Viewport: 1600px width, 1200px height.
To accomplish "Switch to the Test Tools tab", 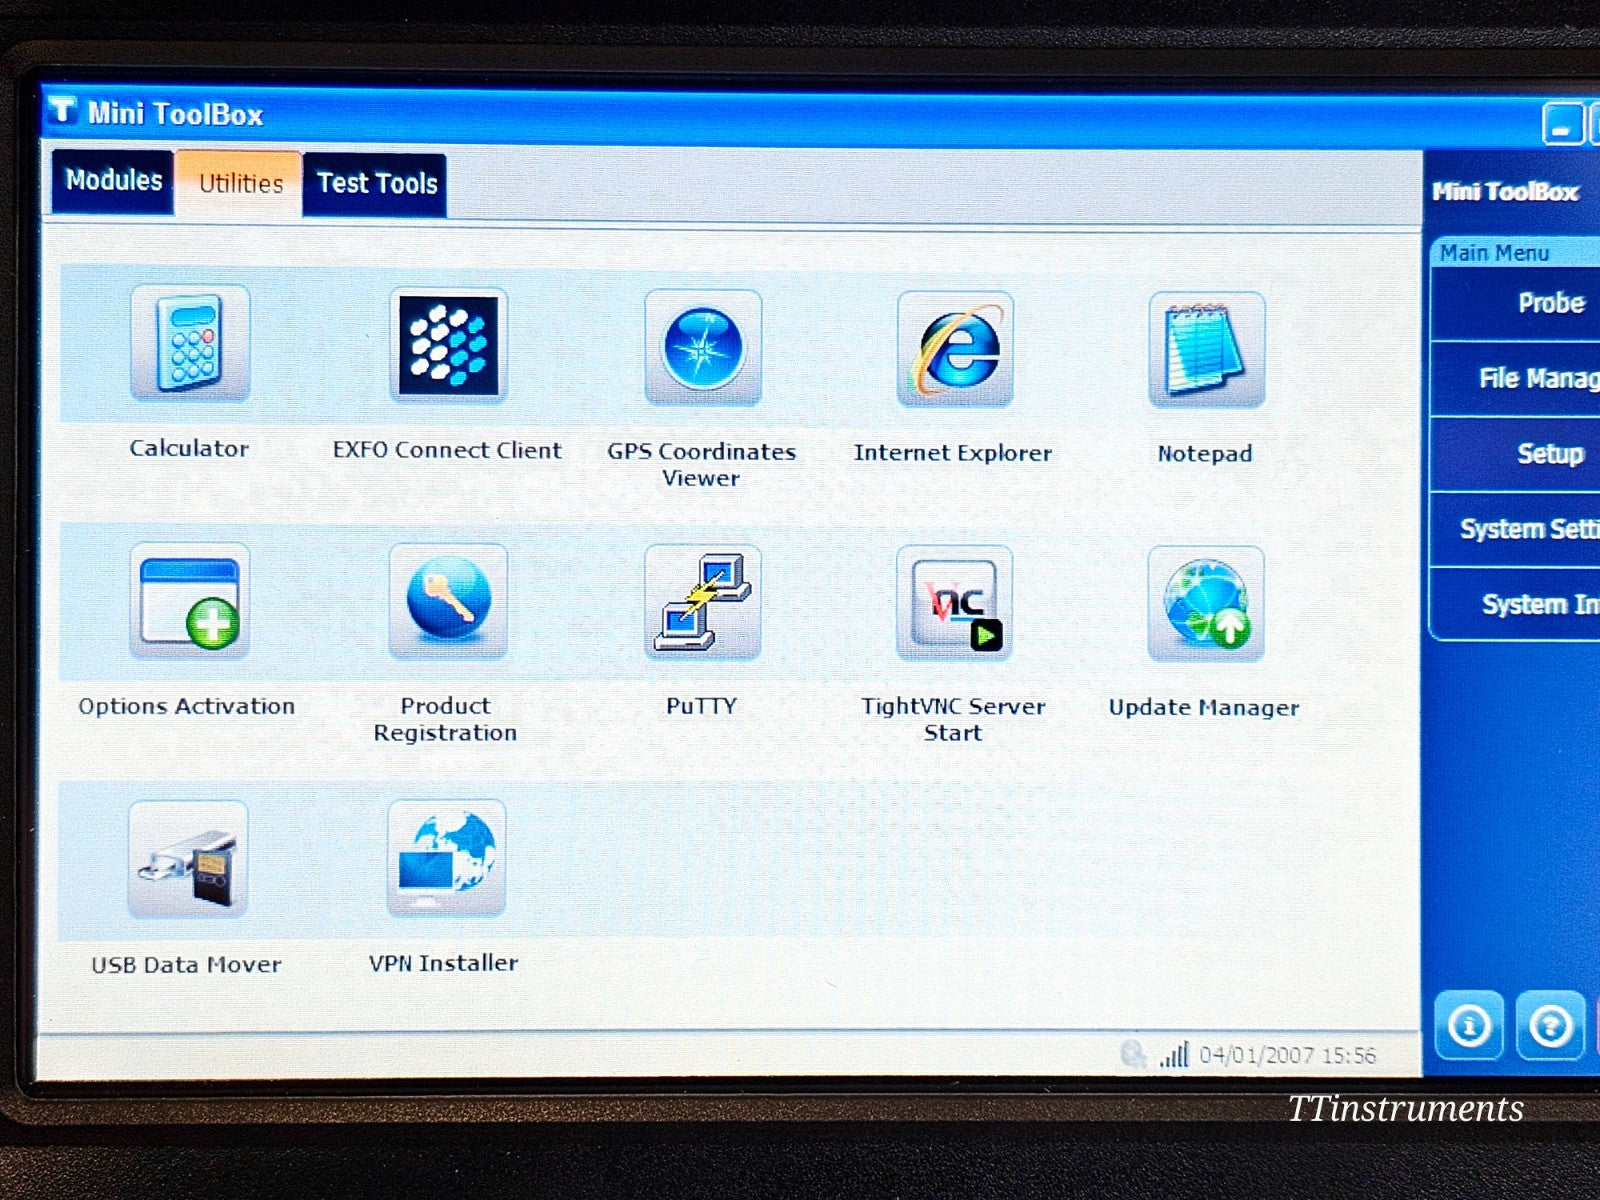I will click(x=377, y=183).
